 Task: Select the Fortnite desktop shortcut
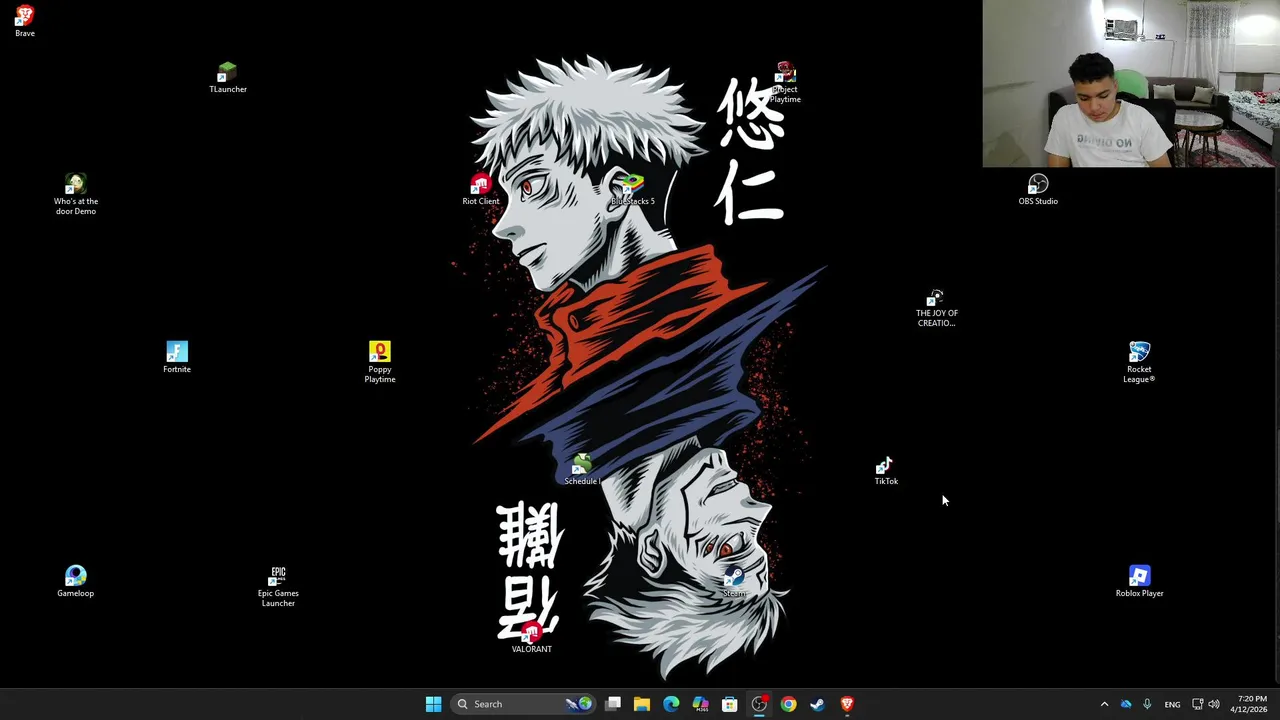(177, 358)
